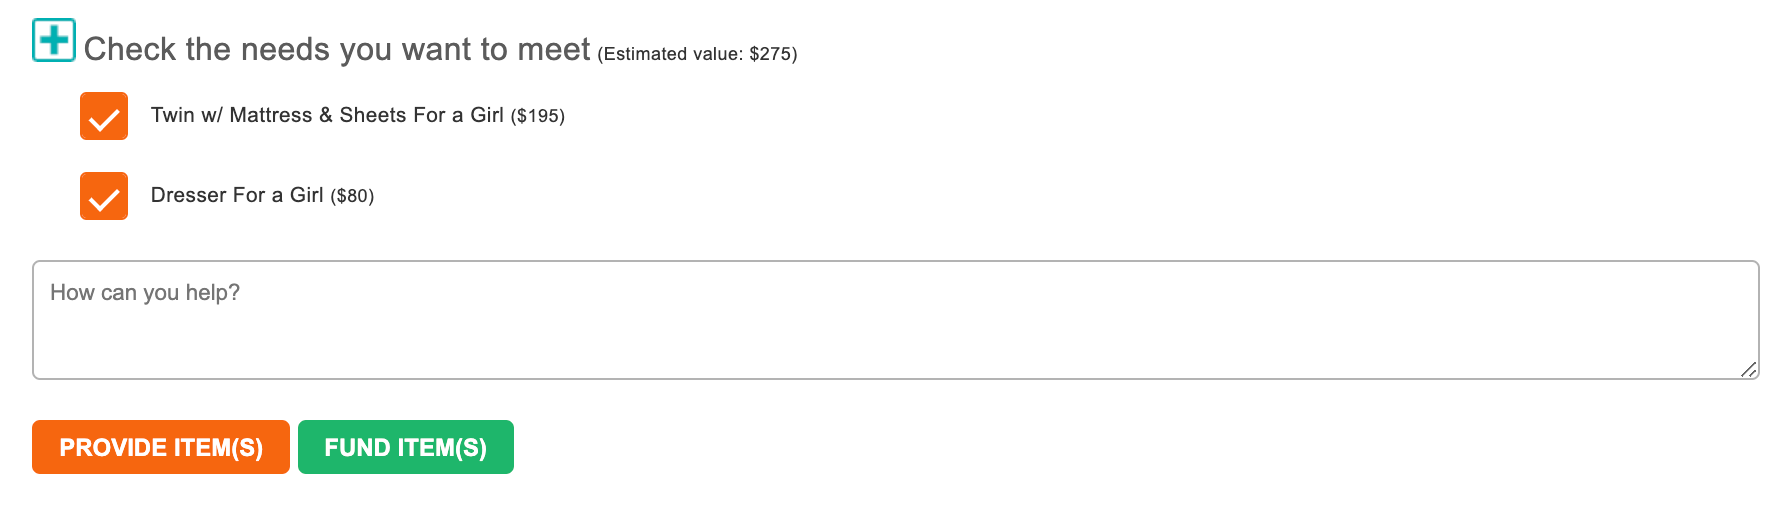Screen dimensions: 1792x506
Task: Toggle the white checkmark on the Dresser item
Action: coord(104,200)
